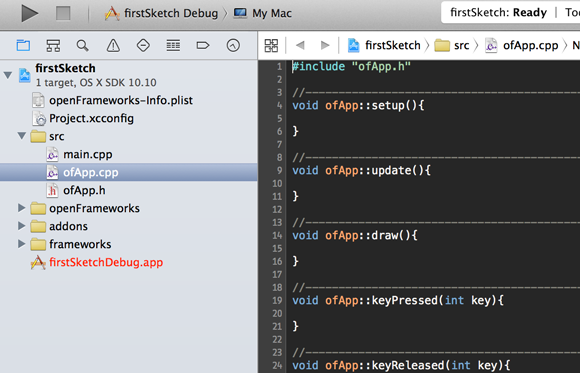Screen dimensions: 580x373
Task: Expand the openFrameworks folder
Action: 22,208
